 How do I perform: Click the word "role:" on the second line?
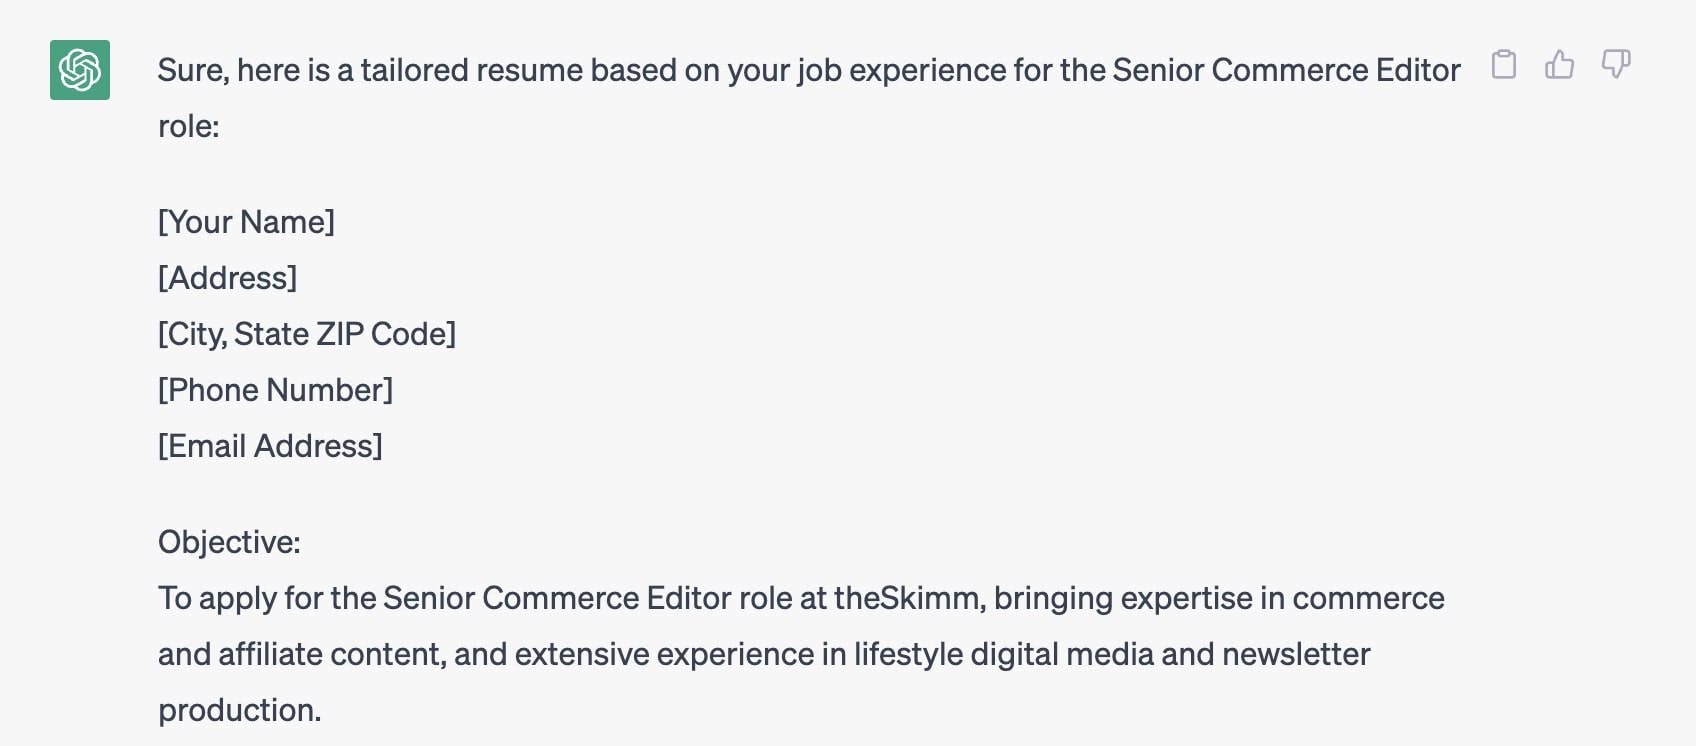tap(189, 126)
